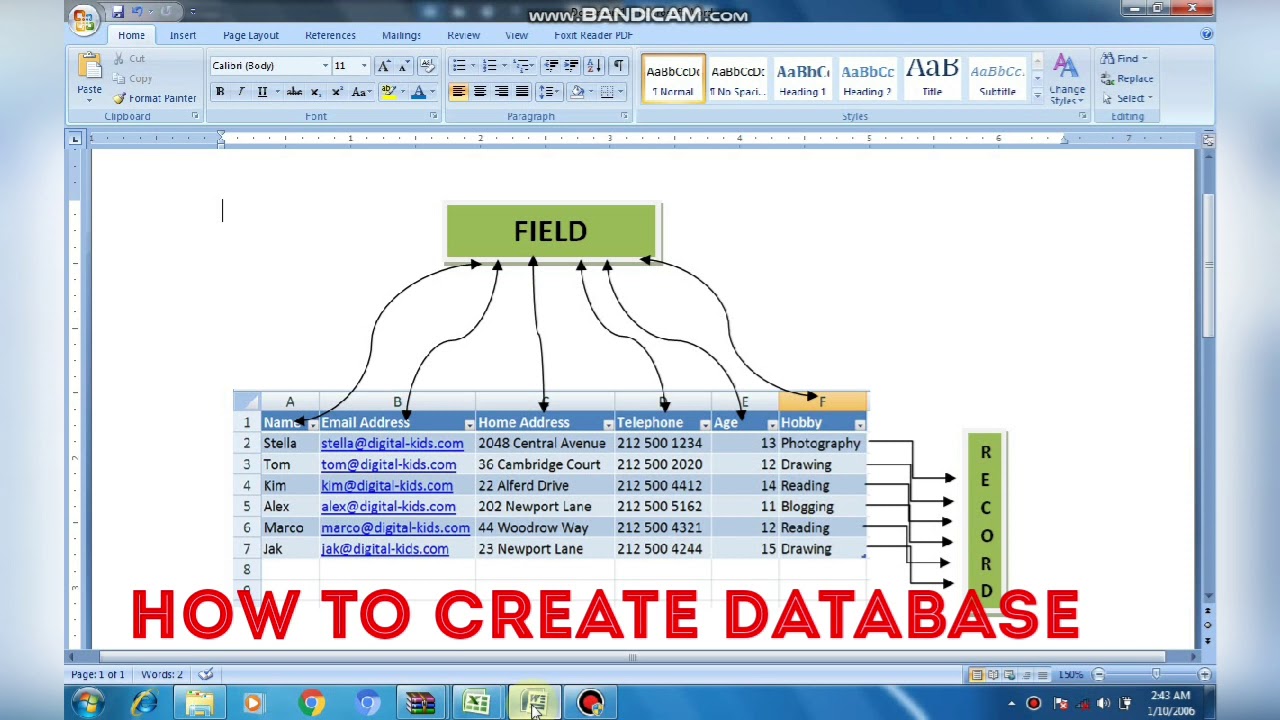The image size is (1280, 720).
Task: Enable justify text alignment
Action: tap(522, 92)
